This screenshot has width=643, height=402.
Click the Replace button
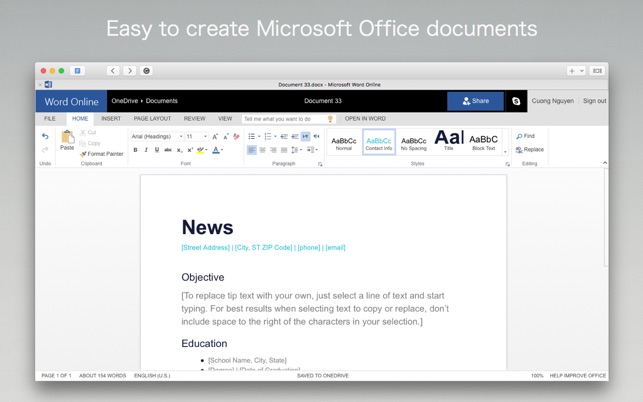click(x=530, y=150)
